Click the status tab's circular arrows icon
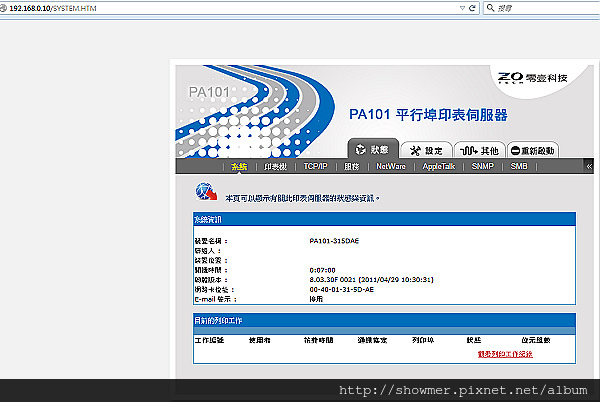600x402 pixels. (x=360, y=150)
